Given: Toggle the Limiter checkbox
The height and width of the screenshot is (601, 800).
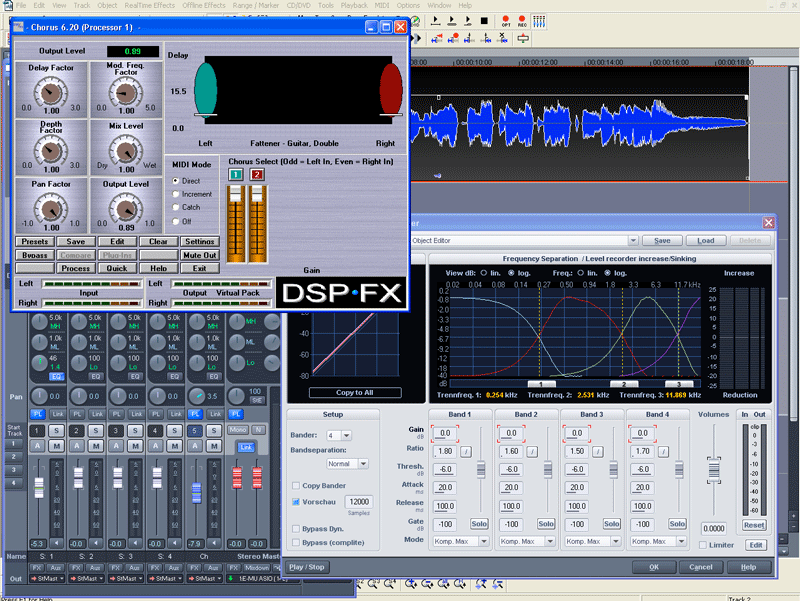Looking at the screenshot, I should [x=700, y=545].
